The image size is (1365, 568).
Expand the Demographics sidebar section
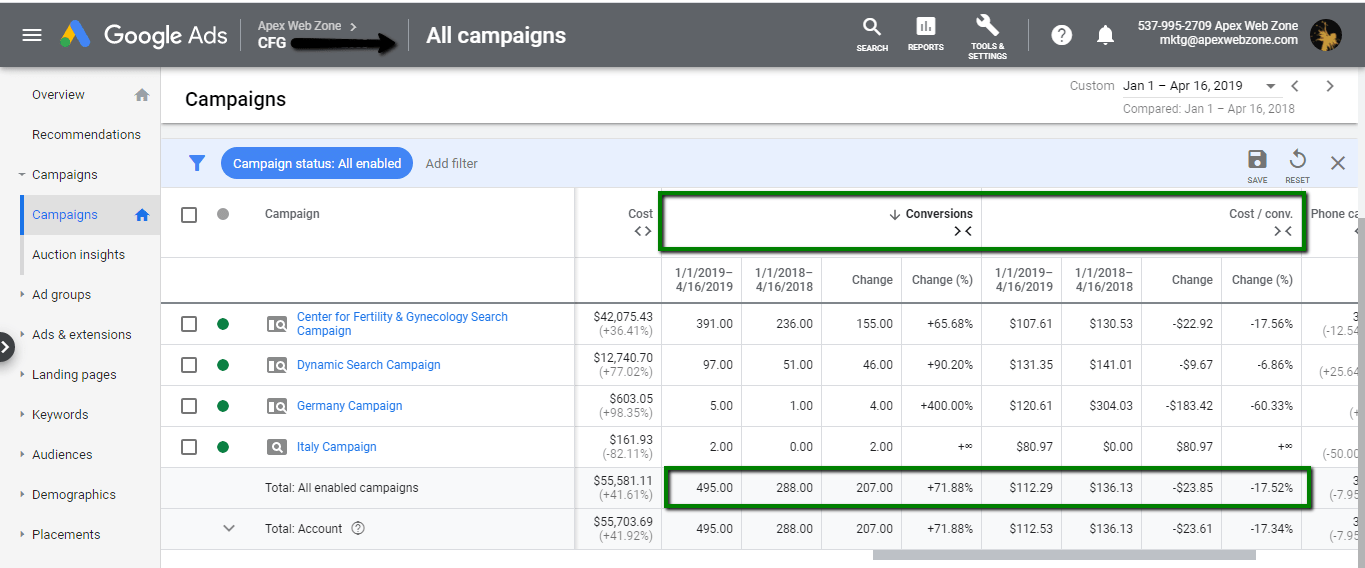point(22,495)
